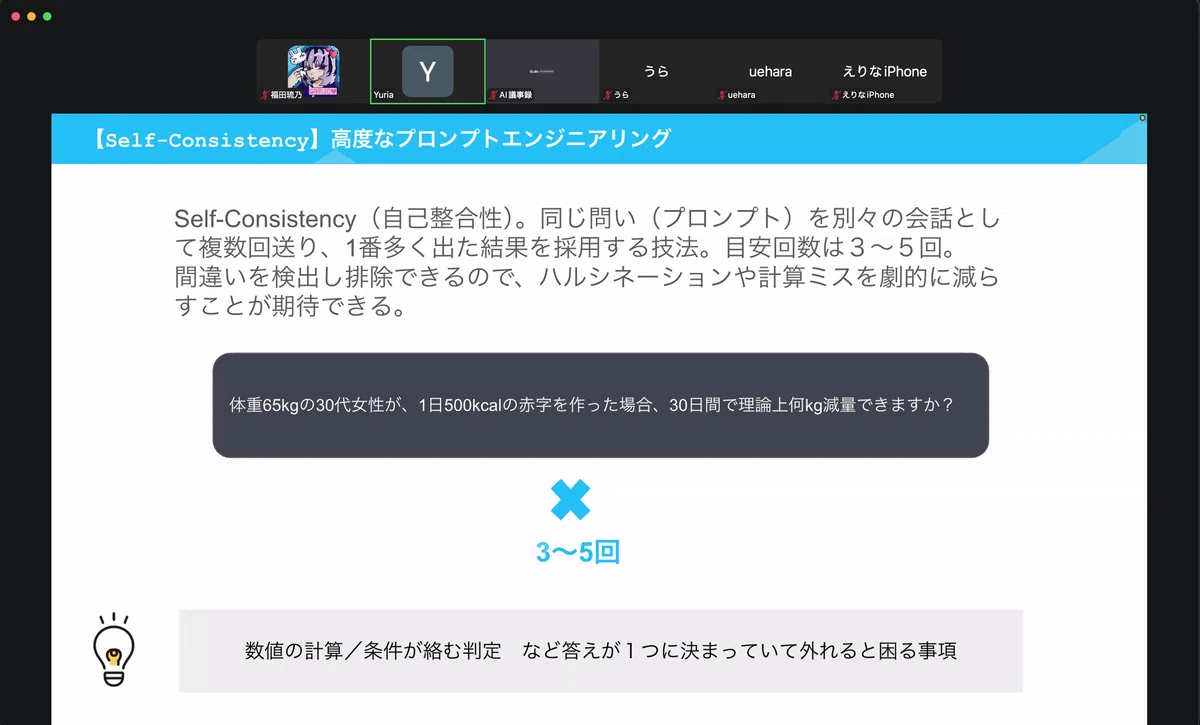1200x725 pixels.
Task: Select the えりなiPhone participant tile
Action: tap(884, 71)
